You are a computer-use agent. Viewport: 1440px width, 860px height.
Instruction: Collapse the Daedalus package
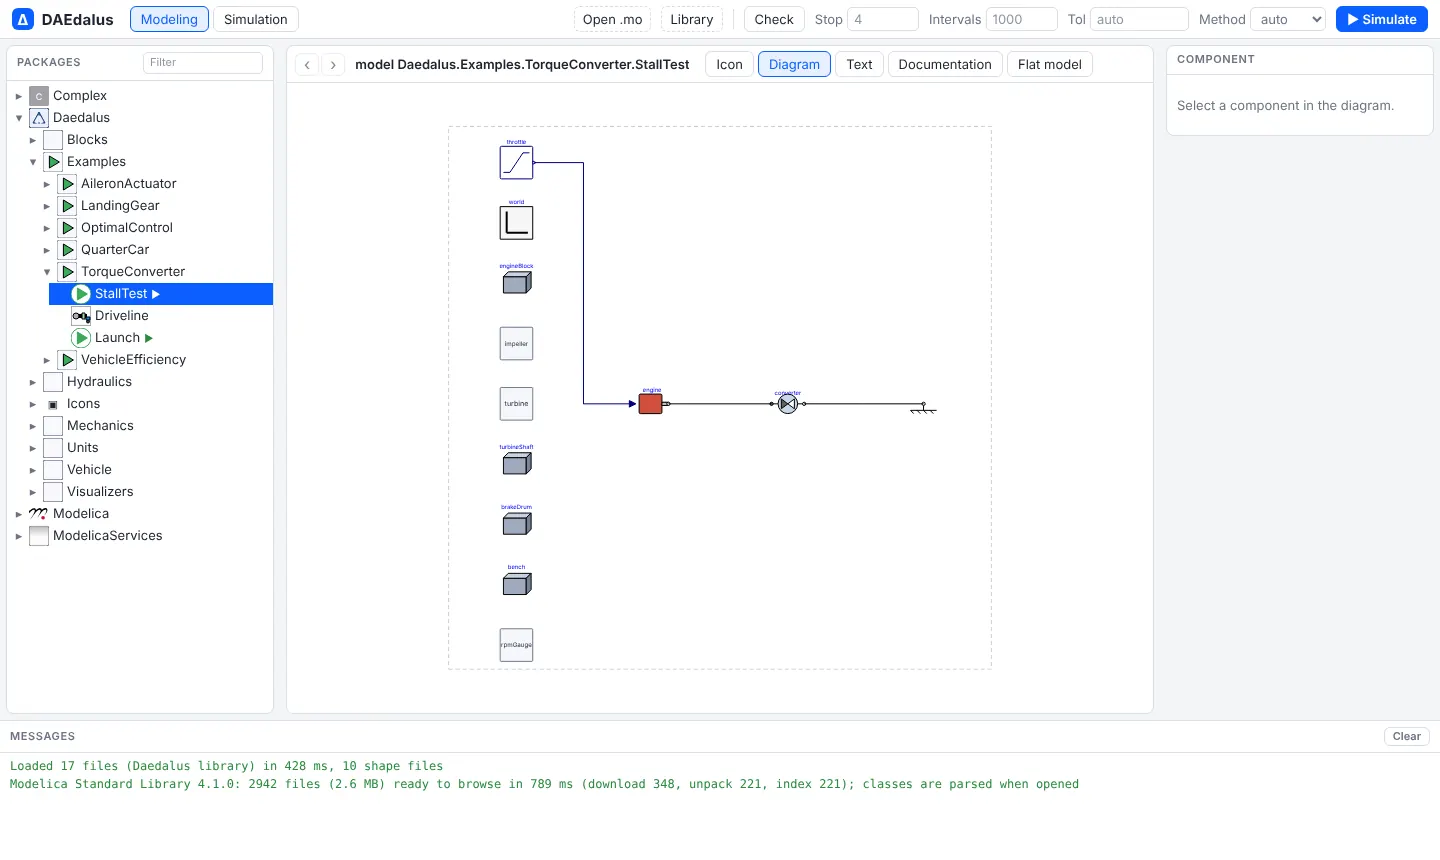(x=18, y=118)
